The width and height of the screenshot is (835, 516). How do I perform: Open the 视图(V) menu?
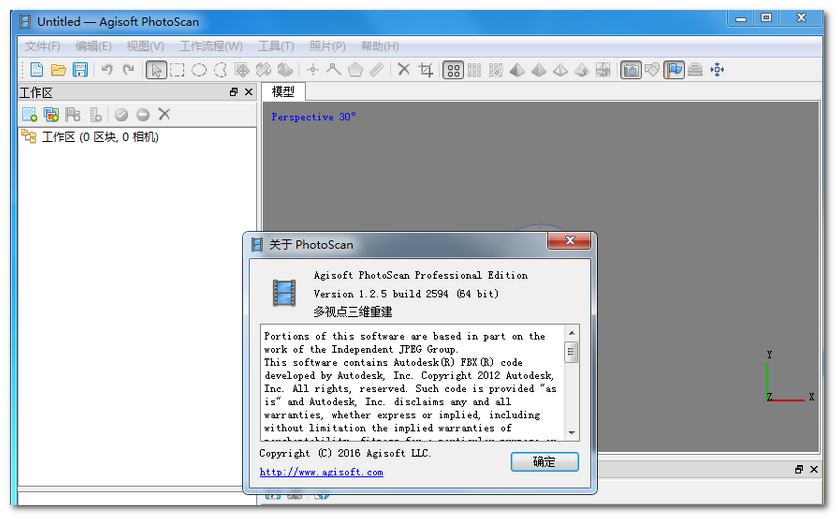(x=145, y=46)
